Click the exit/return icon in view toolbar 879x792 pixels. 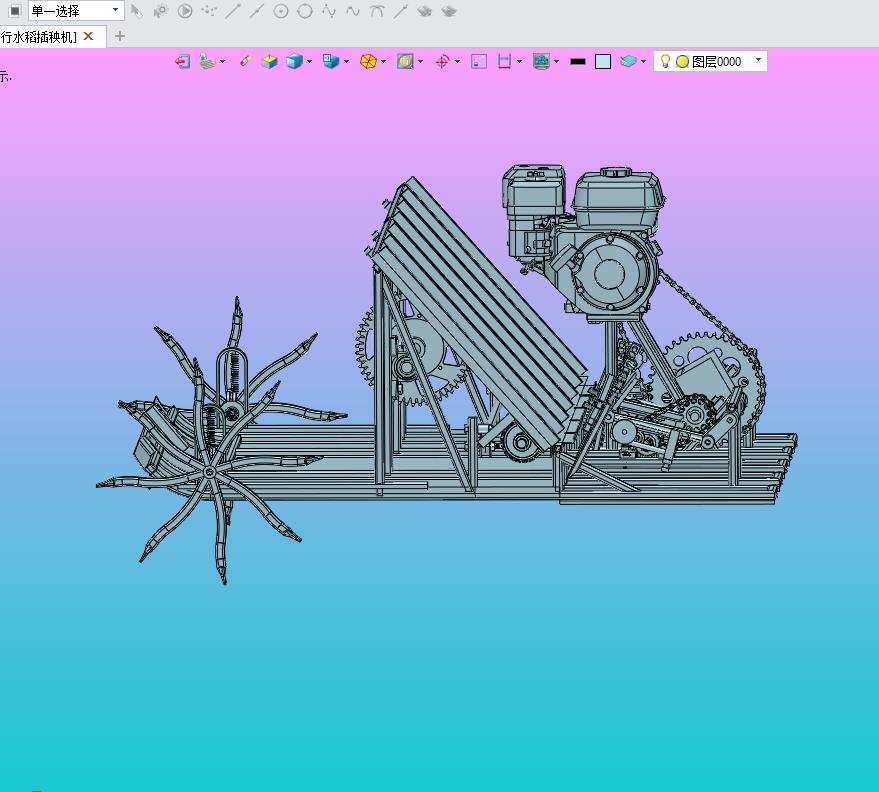point(182,61)
